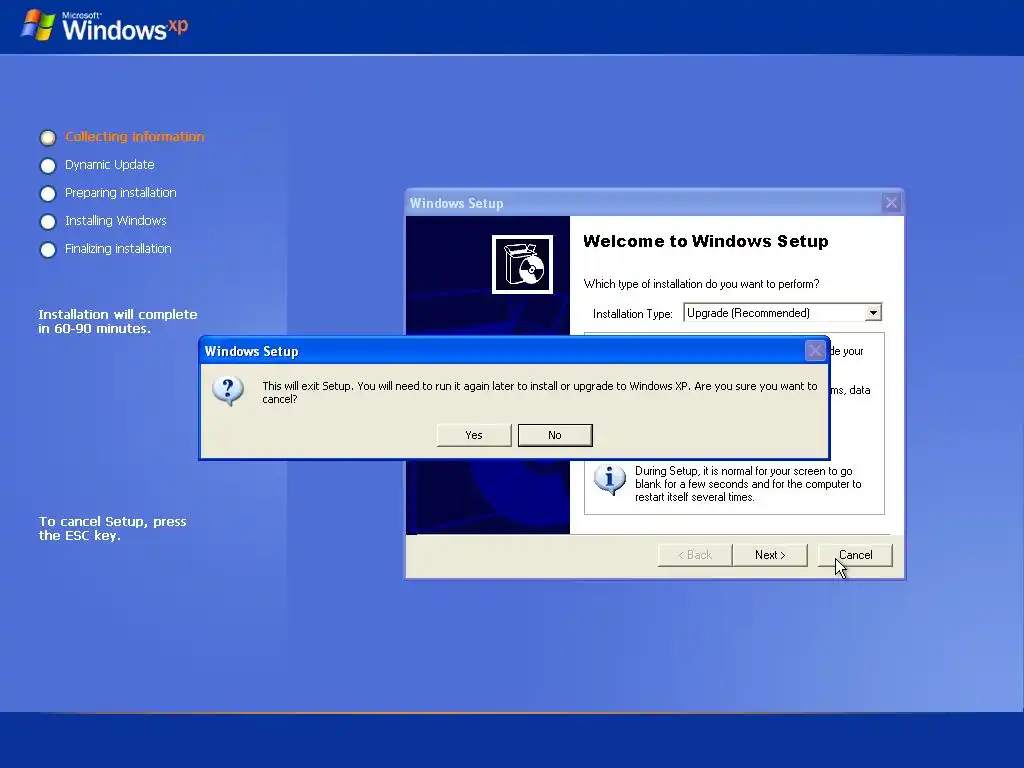Click 'To cancel Setup, press the ESC key' text
Image resolution: width=1024 pixels, height=768 pixels.
(x=112, y=528)
